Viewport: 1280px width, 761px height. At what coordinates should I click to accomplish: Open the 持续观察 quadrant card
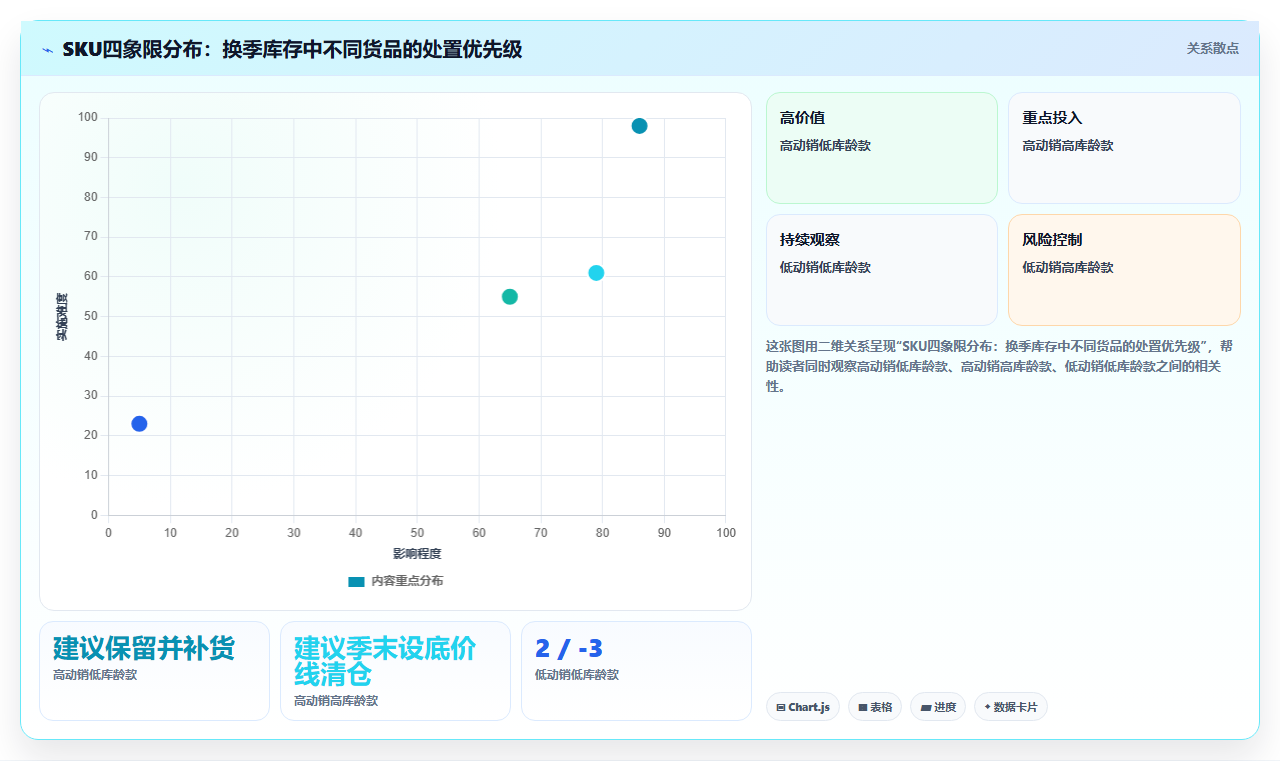[x=882, y=270]
